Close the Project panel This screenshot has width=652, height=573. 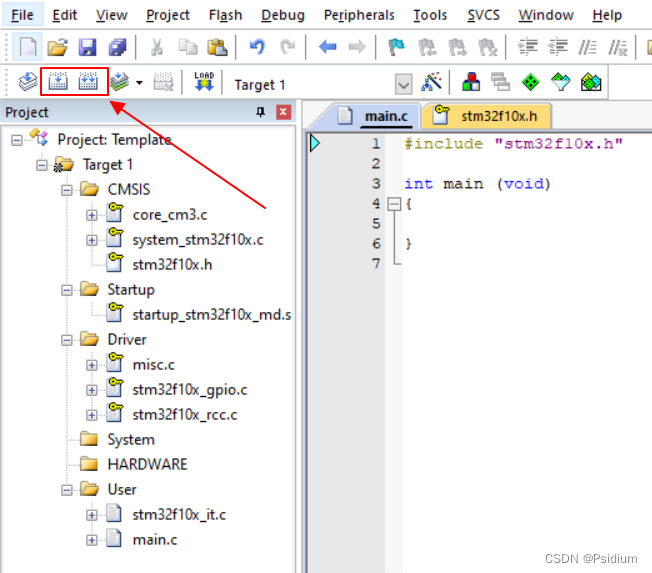pos(284,112)
